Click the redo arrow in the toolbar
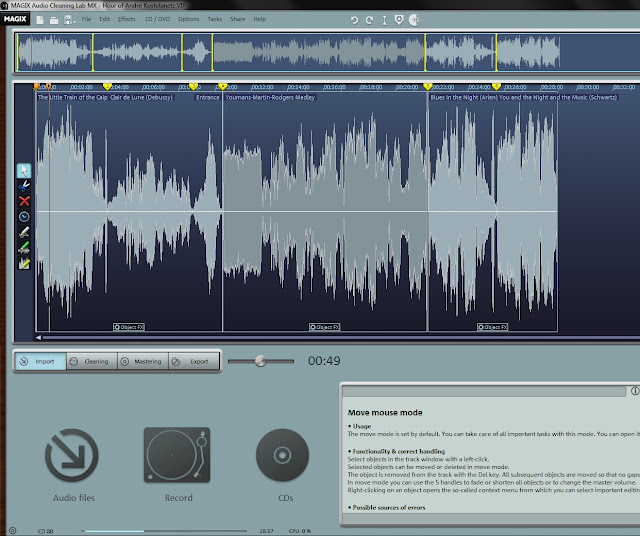640x536 pixels. tap(369, 20)
